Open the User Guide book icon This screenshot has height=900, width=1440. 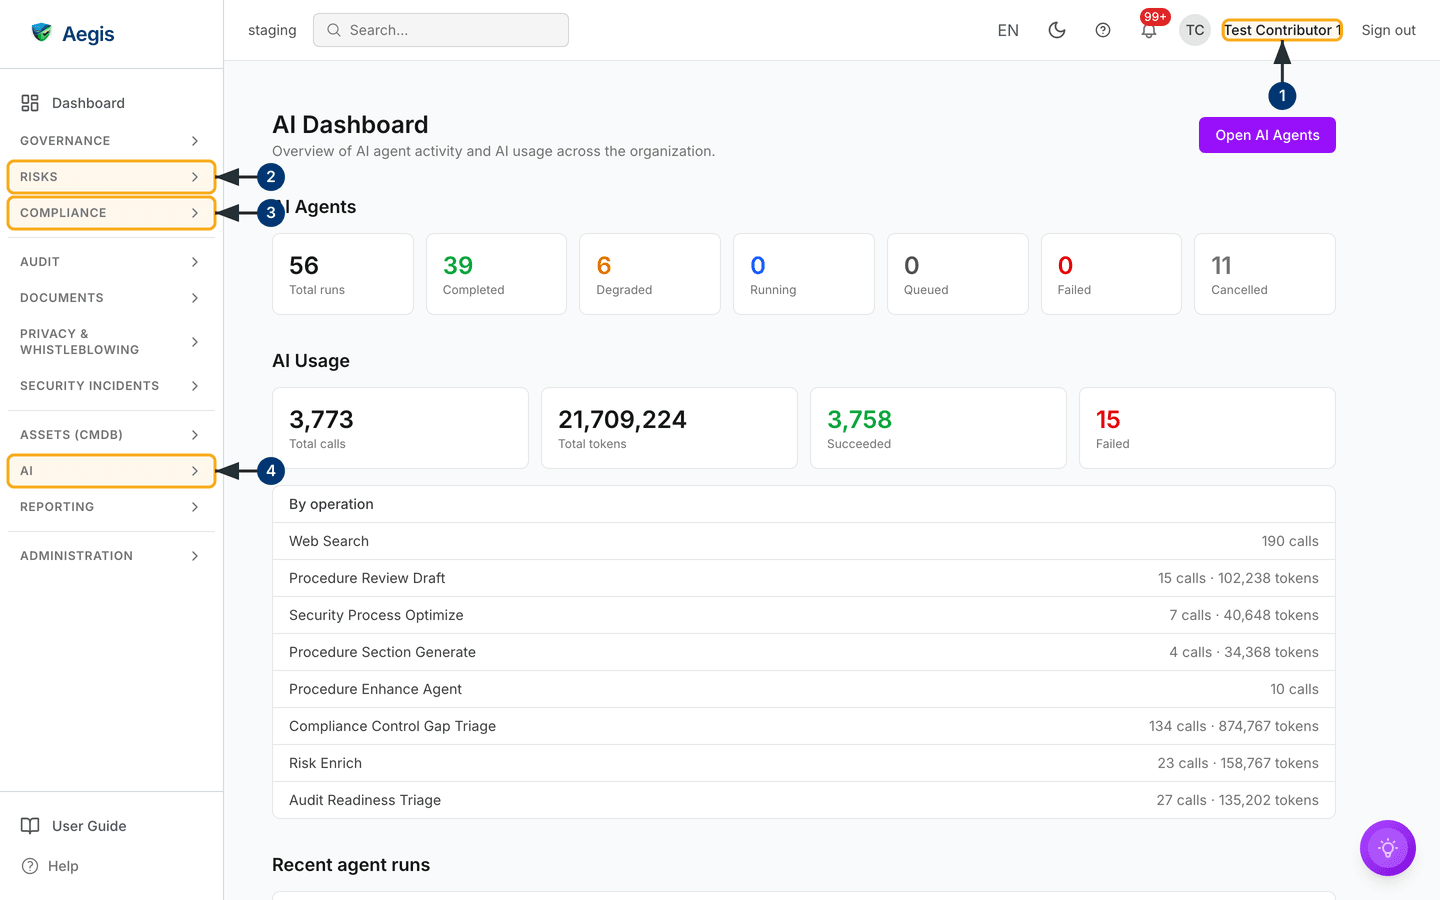point(30,826)
